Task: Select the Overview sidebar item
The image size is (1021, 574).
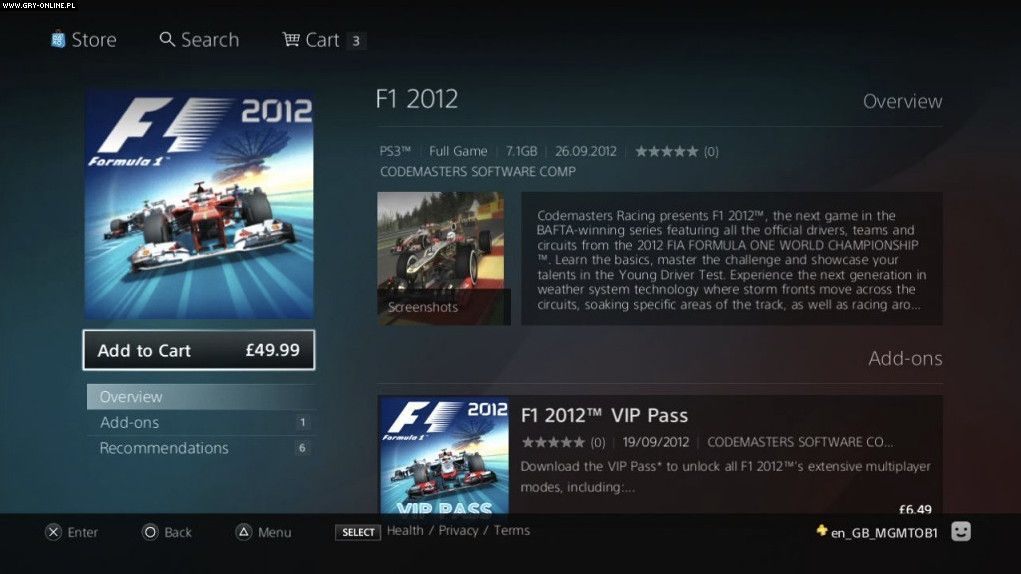Action: [x=201, y=396]
